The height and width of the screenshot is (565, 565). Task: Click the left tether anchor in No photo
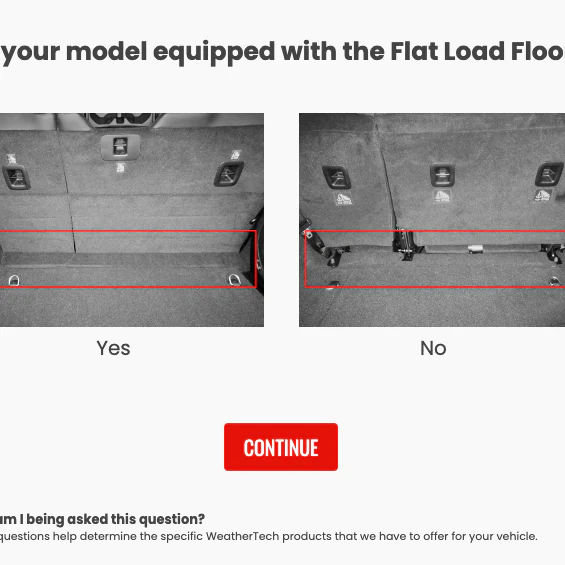[337, 177]
